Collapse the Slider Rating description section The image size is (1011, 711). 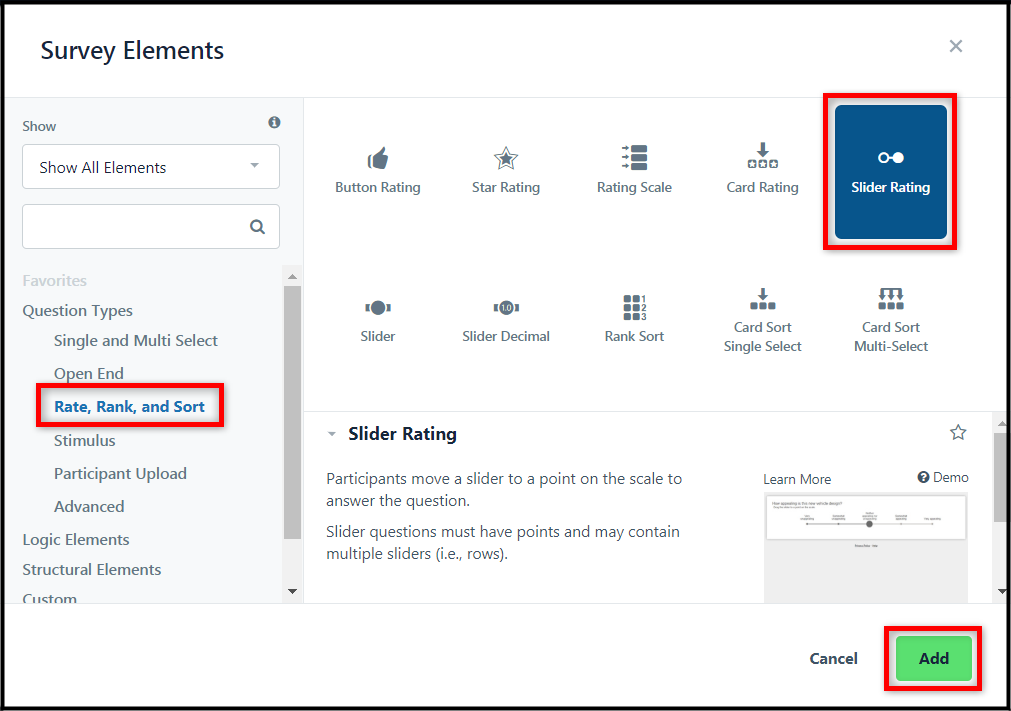331,434
